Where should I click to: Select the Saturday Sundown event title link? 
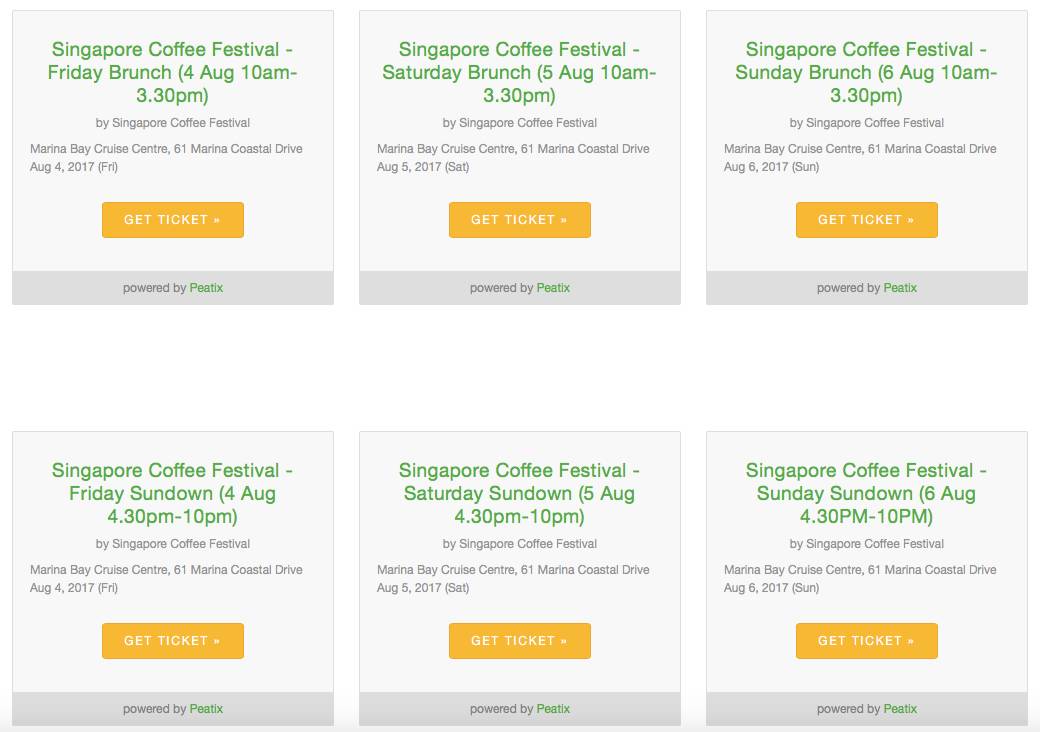[519, 494]
